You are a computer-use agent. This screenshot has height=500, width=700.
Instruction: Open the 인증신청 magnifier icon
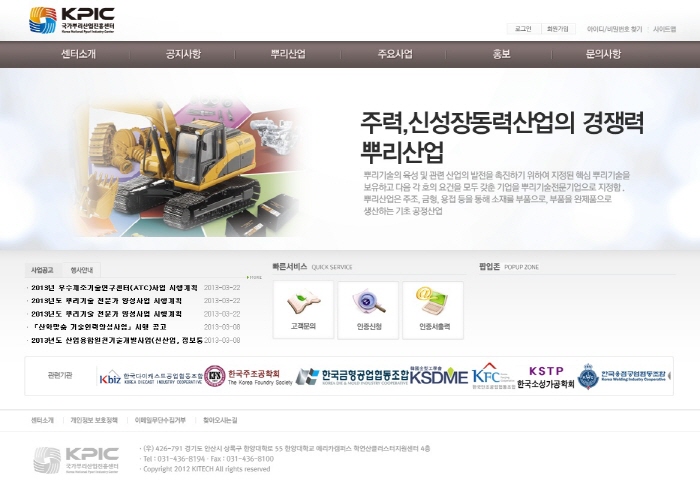coord(368,310)
